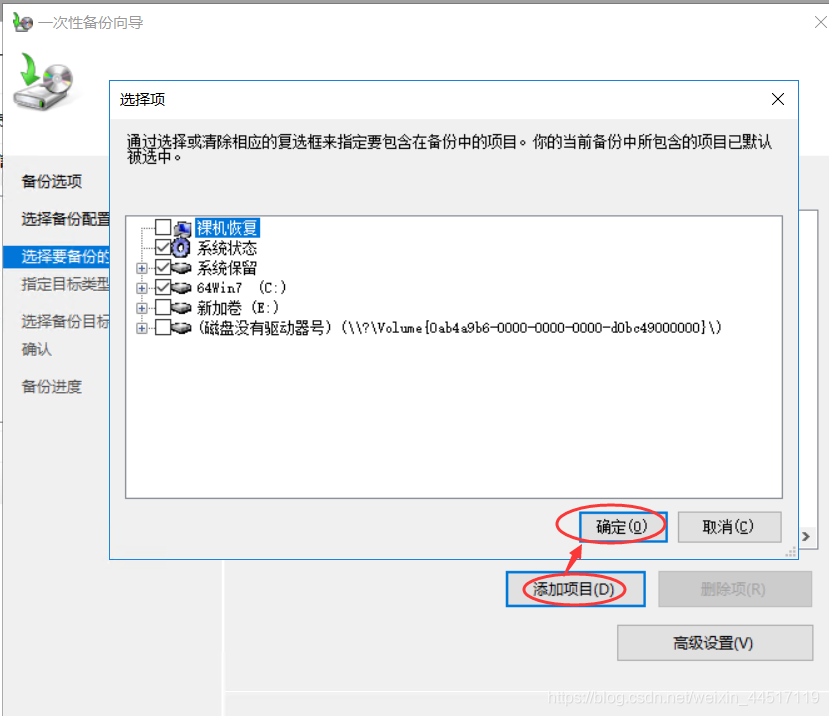The width and height of the screenshot is (829, 716).
Task: Go to 选择备份配置 wizard step
Action: (65, 218)
